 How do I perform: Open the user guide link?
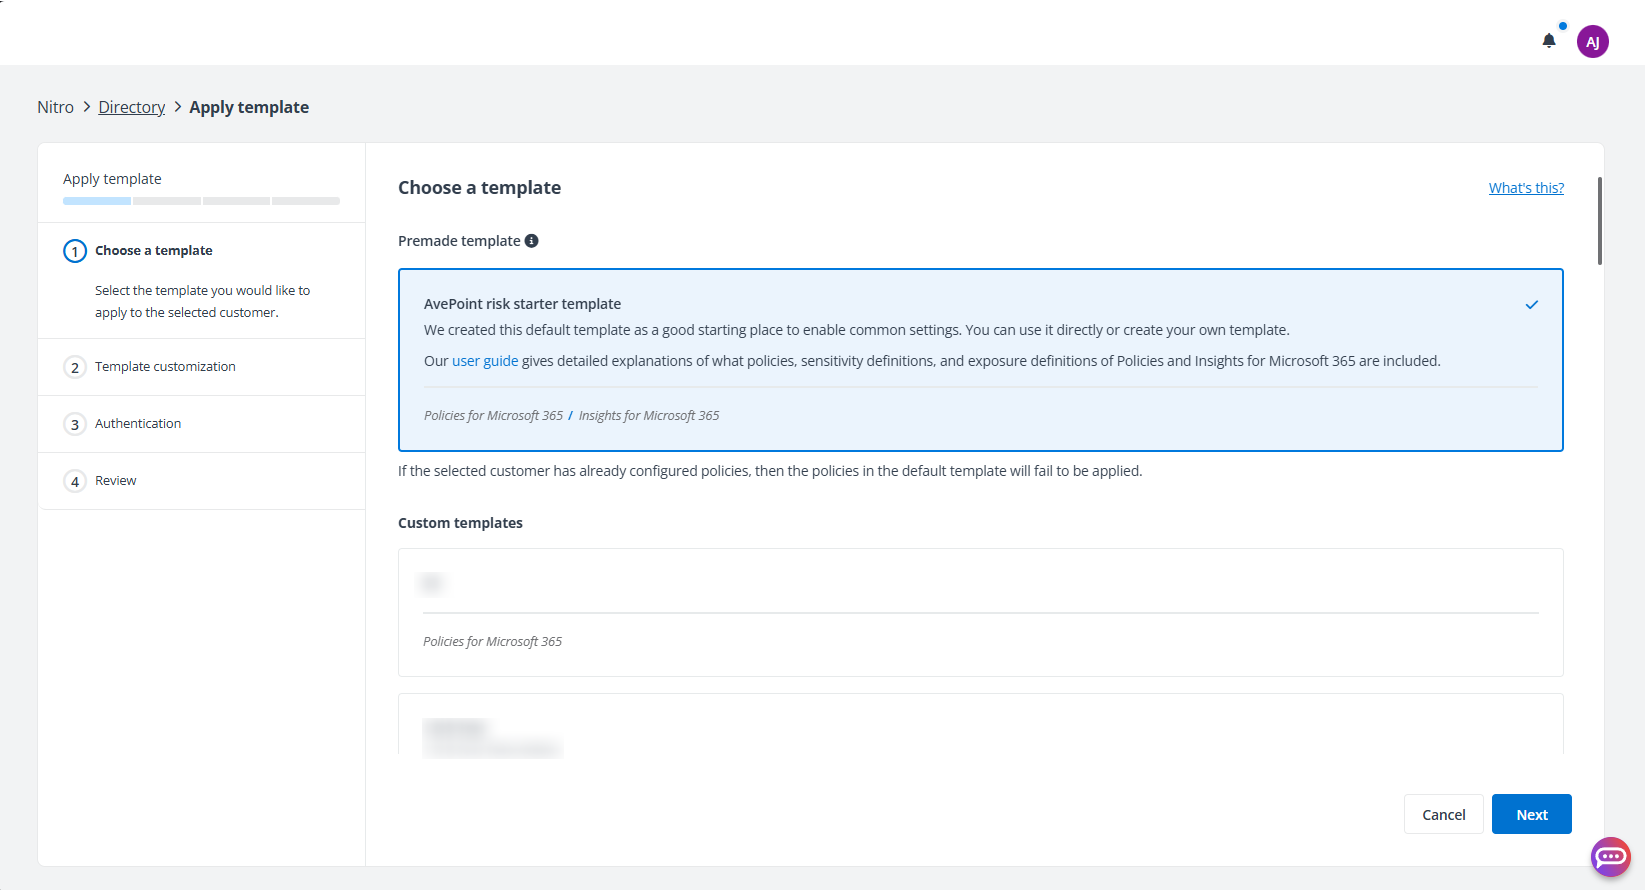pyautogui.click(x=485, y=361)
